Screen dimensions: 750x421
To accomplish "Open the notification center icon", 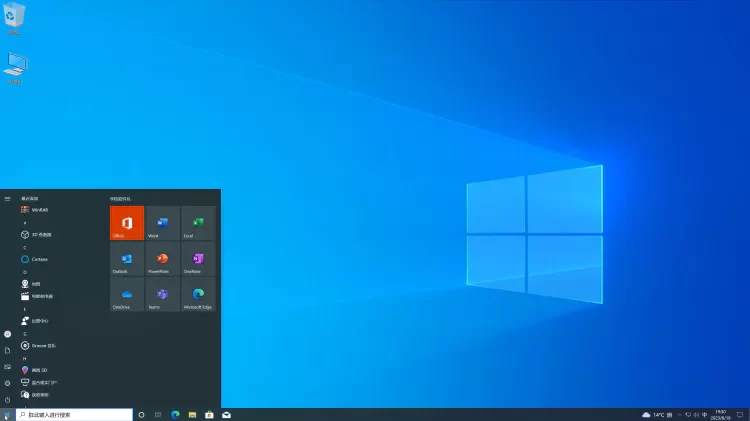I will pos(739,414).
